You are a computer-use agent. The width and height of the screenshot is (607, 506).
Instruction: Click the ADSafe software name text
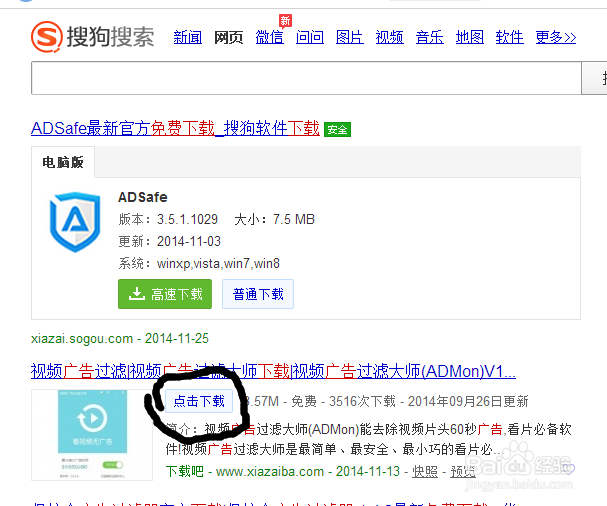(143, 197)
